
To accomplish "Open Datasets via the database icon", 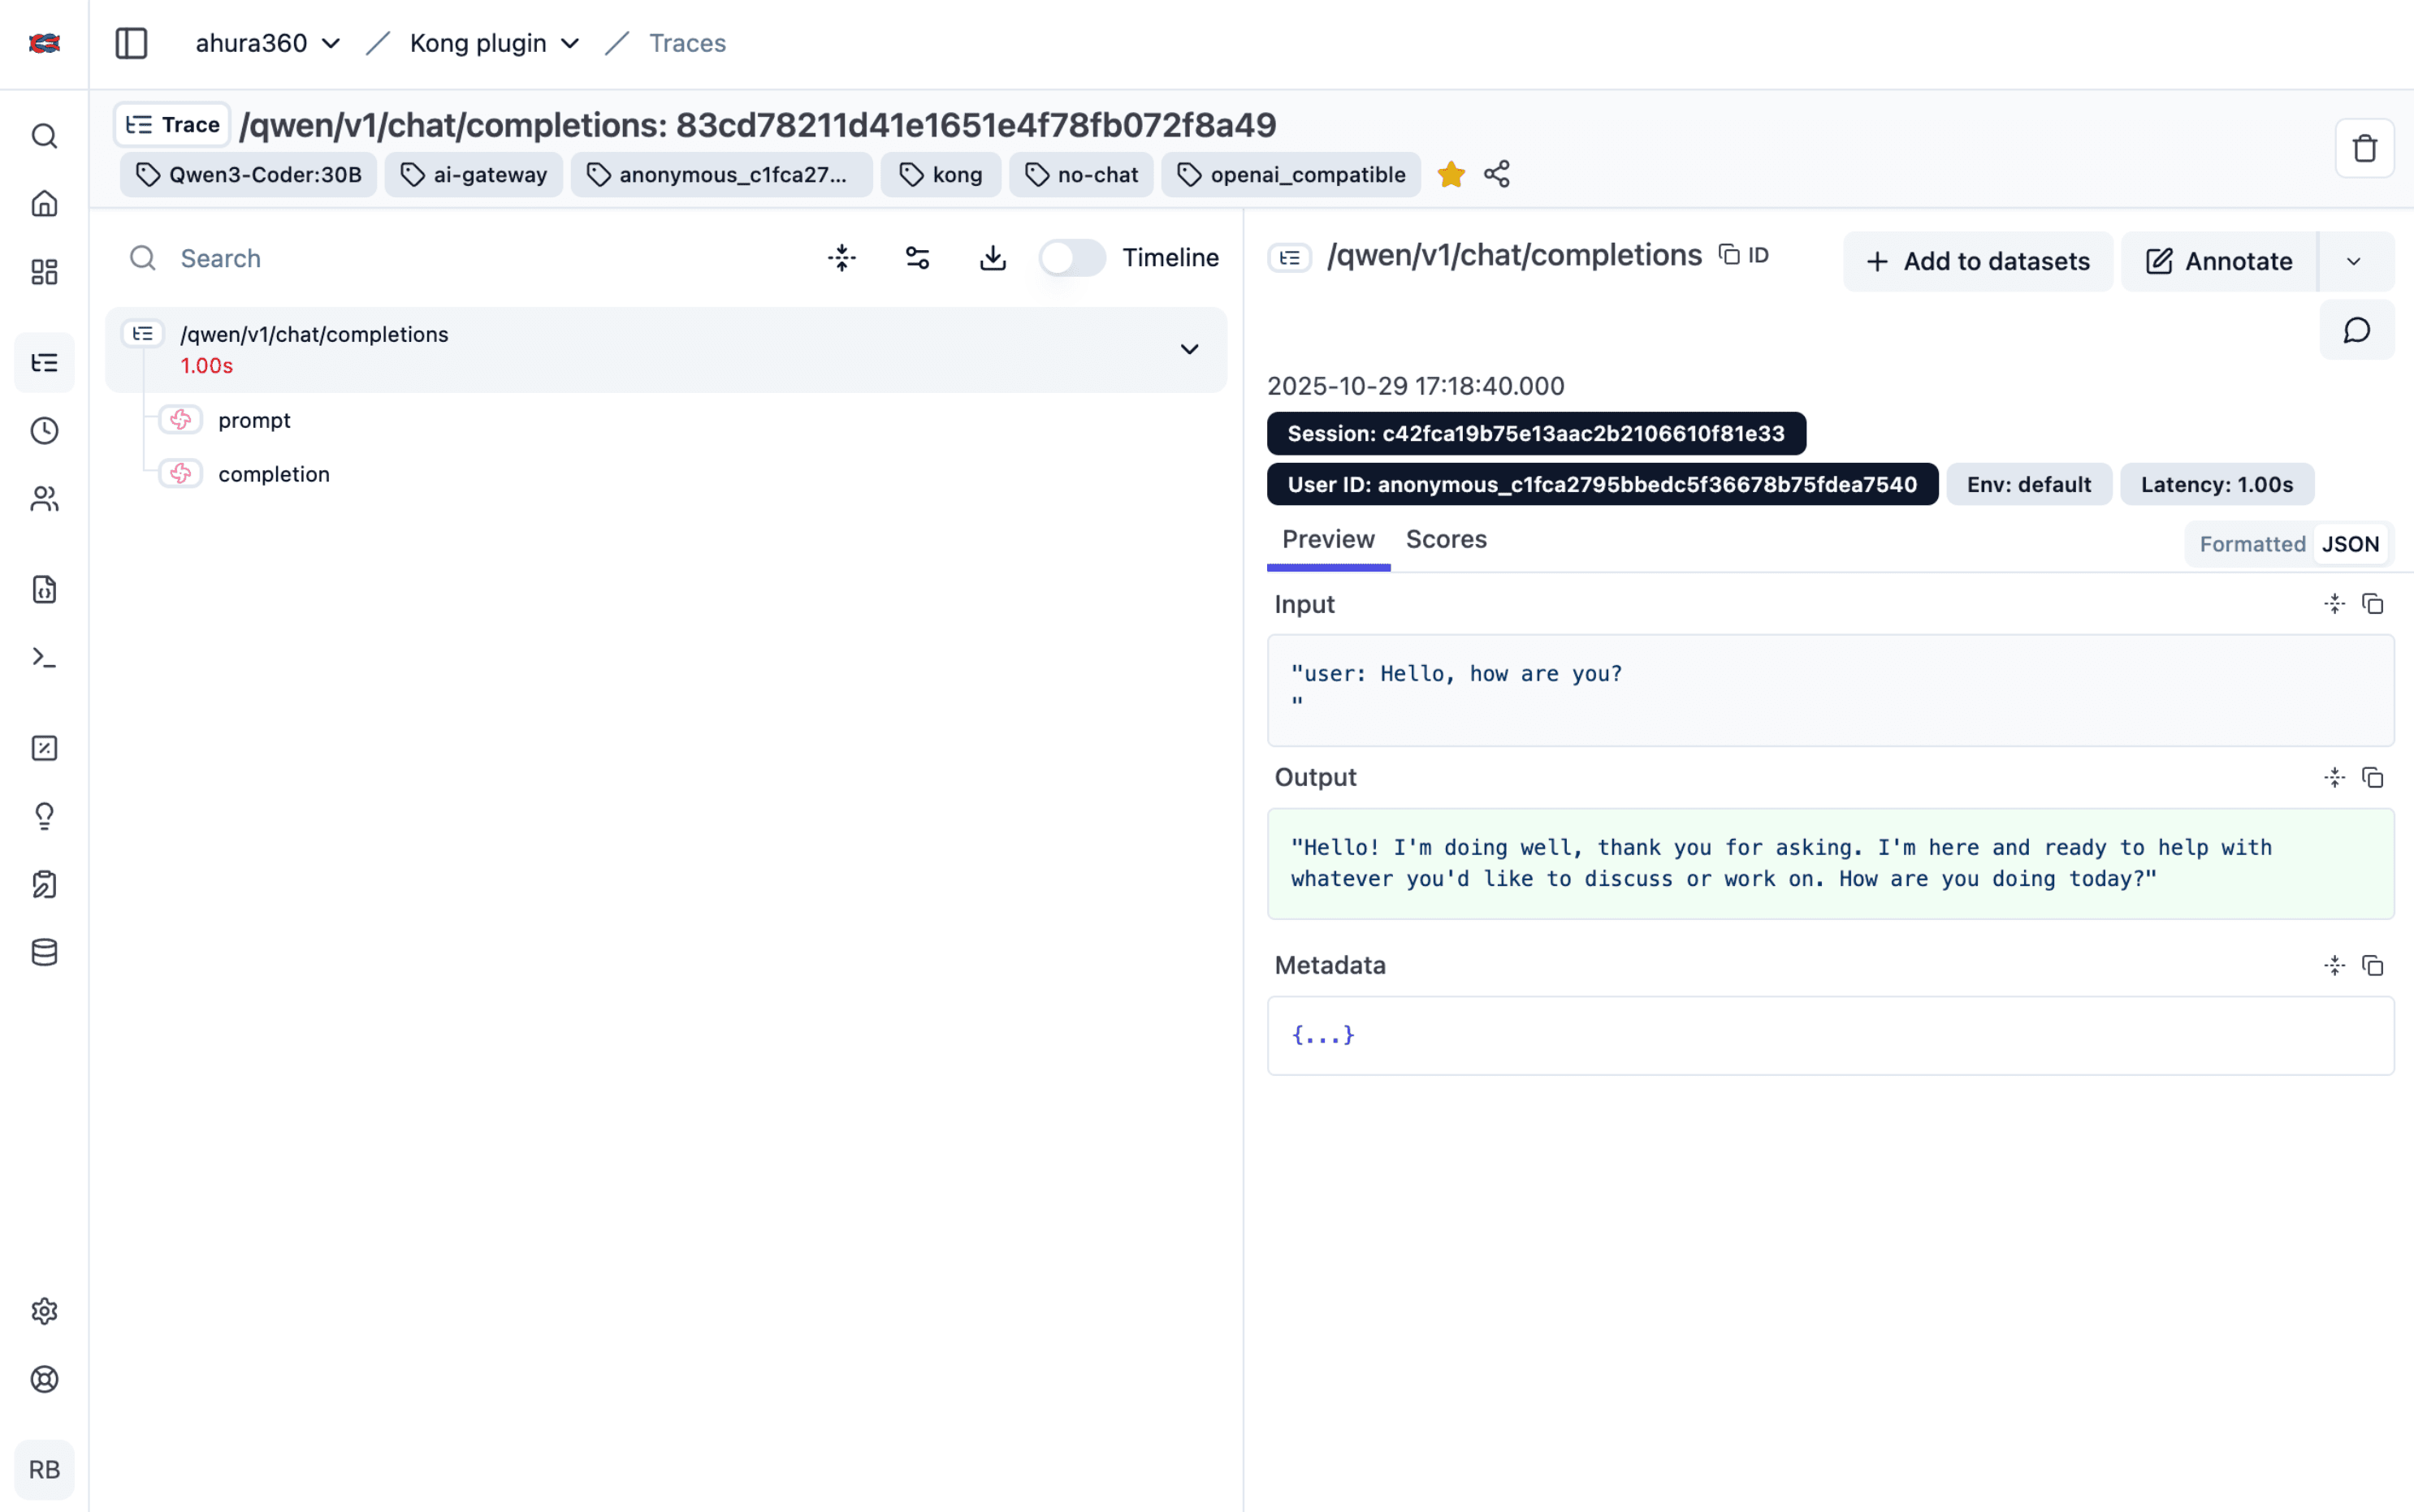I will tap(44, 951).
